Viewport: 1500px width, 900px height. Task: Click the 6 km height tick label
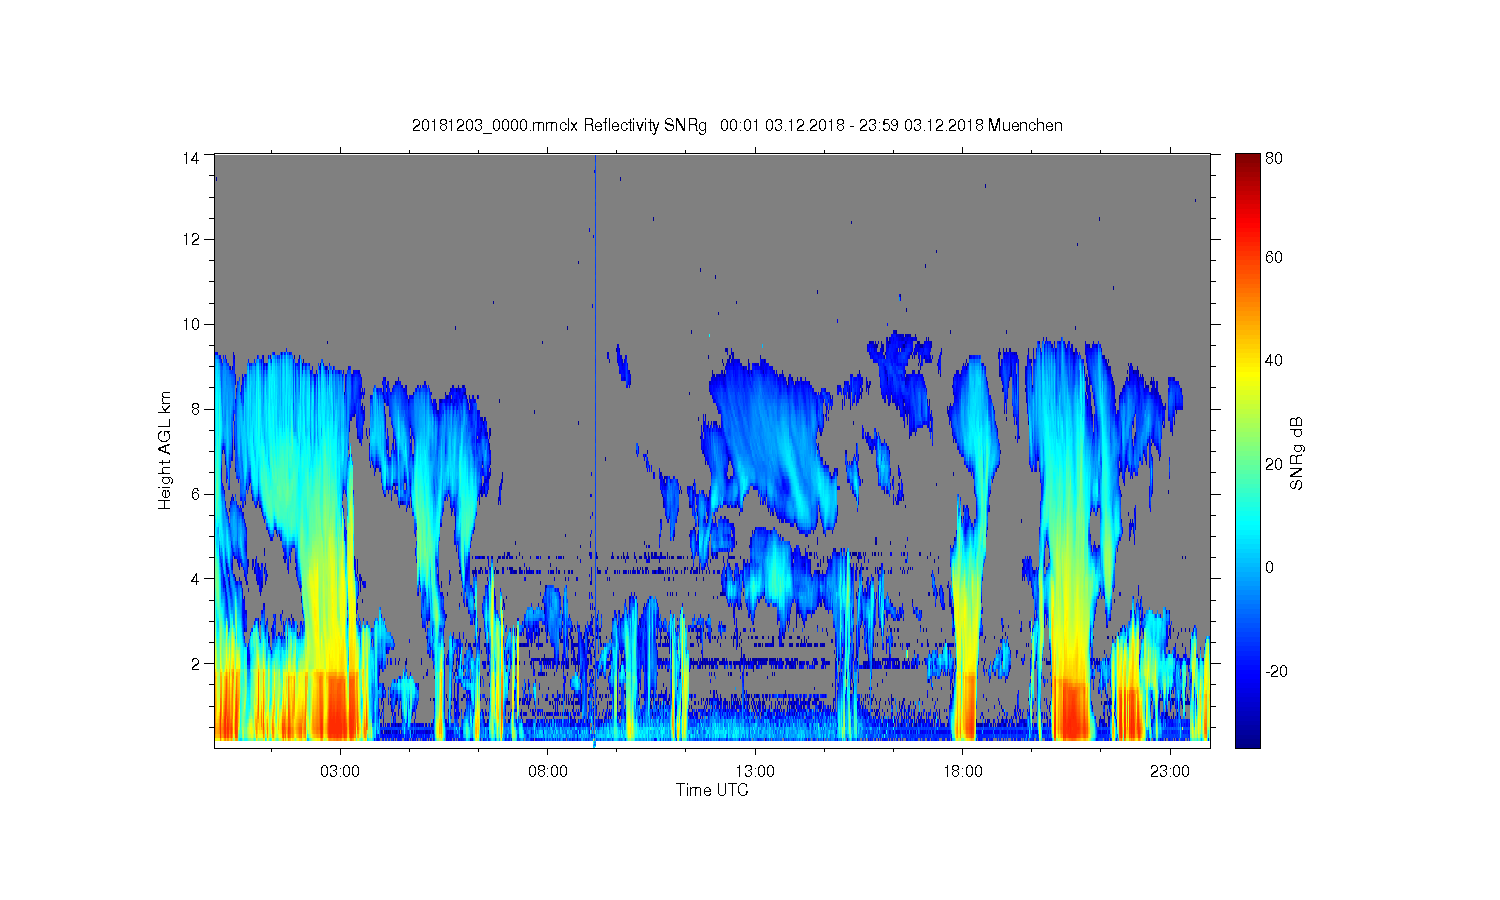[x=196, y=494]
